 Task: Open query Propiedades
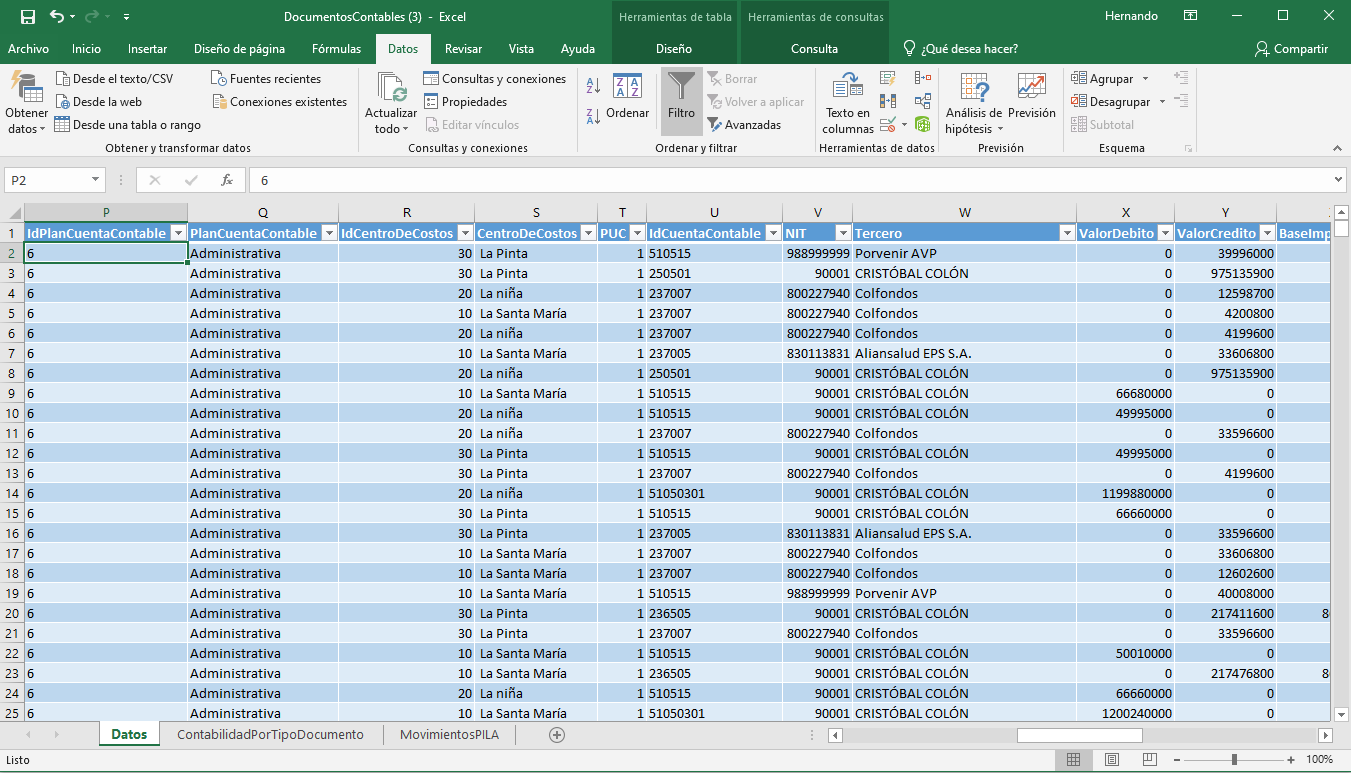(x=465, y=102)
